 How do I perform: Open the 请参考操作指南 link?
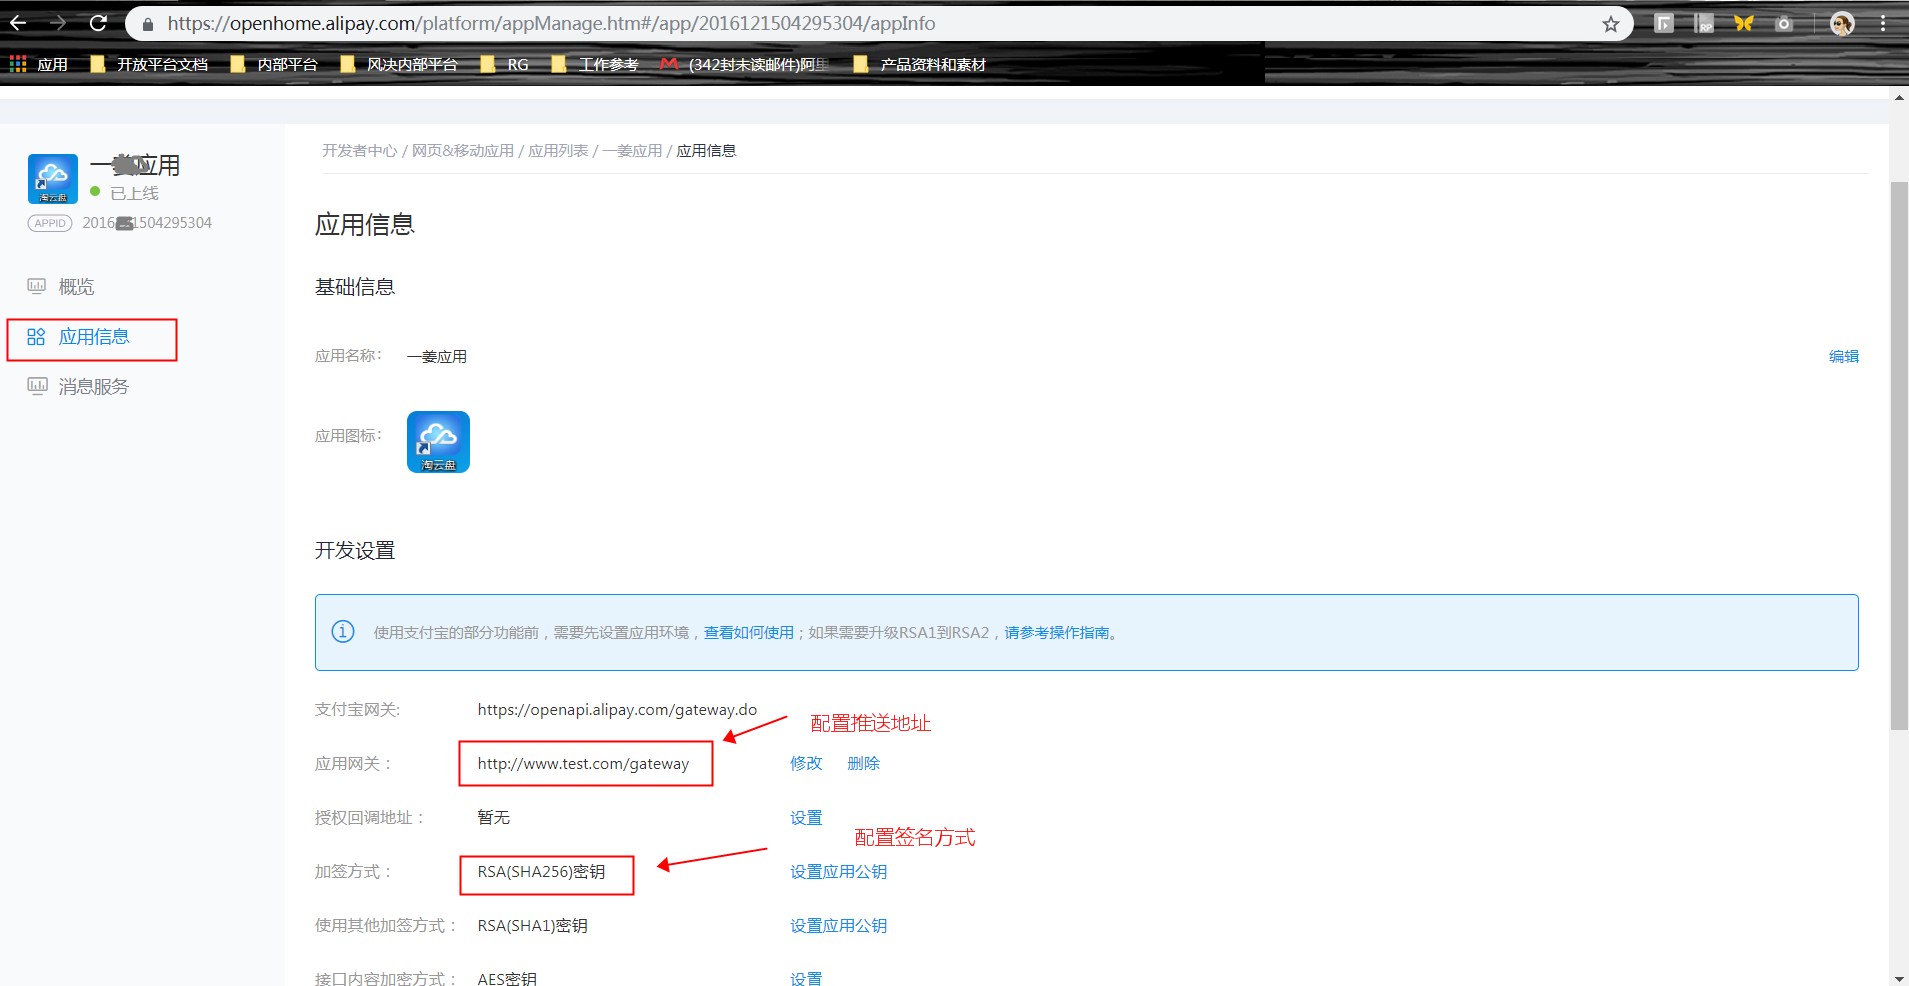click(1057, 633)
